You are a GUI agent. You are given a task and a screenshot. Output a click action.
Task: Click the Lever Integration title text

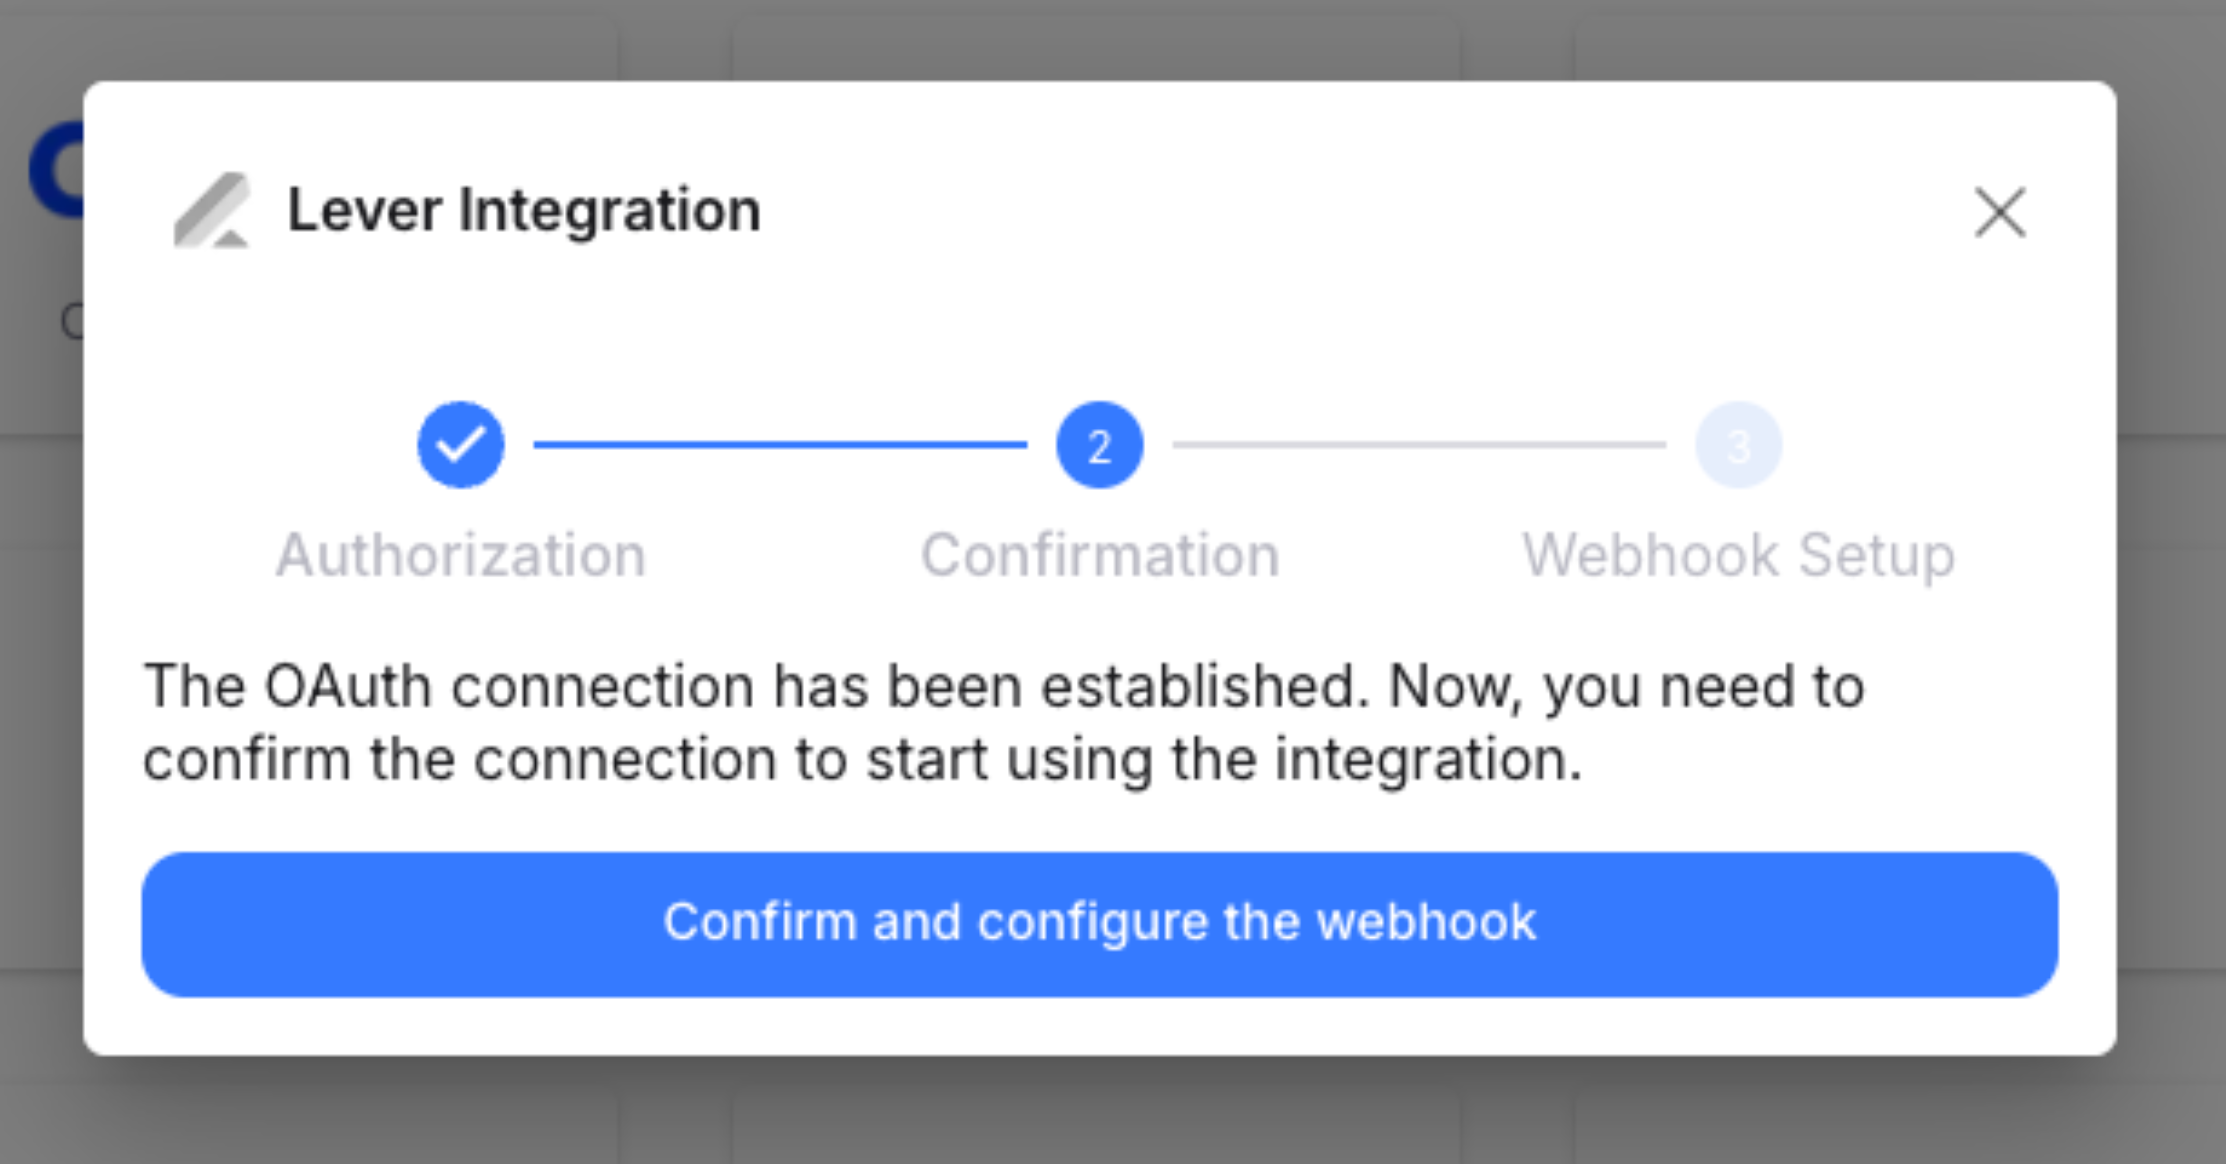pyautogui.click(x=524, y=210)
